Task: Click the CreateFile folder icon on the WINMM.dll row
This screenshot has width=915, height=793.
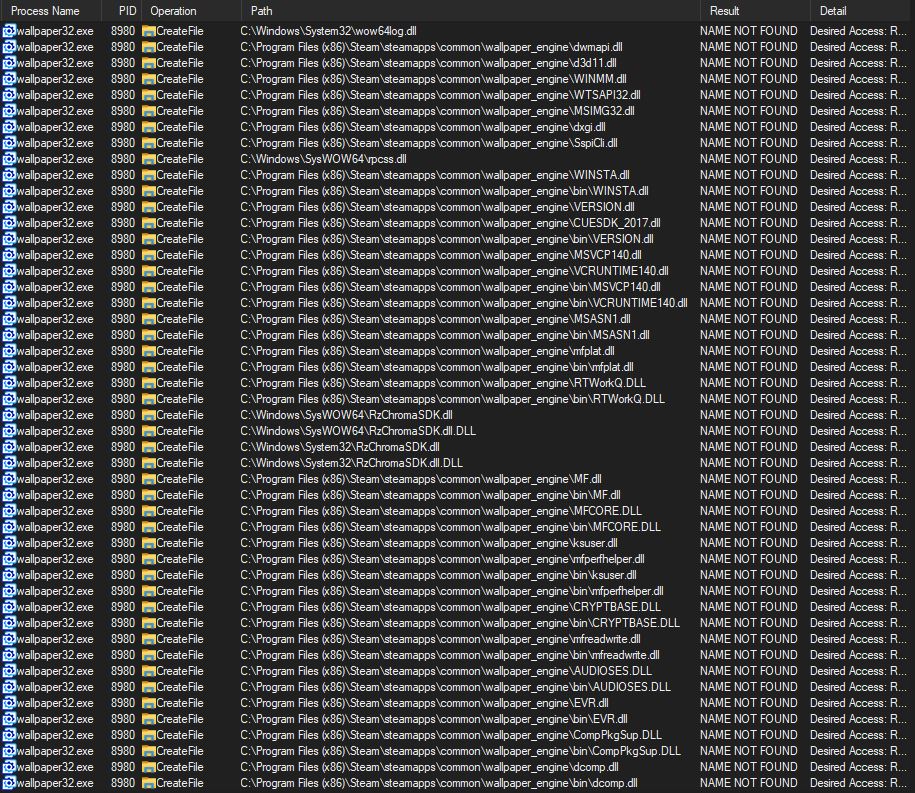Action: tap(150, 79)
